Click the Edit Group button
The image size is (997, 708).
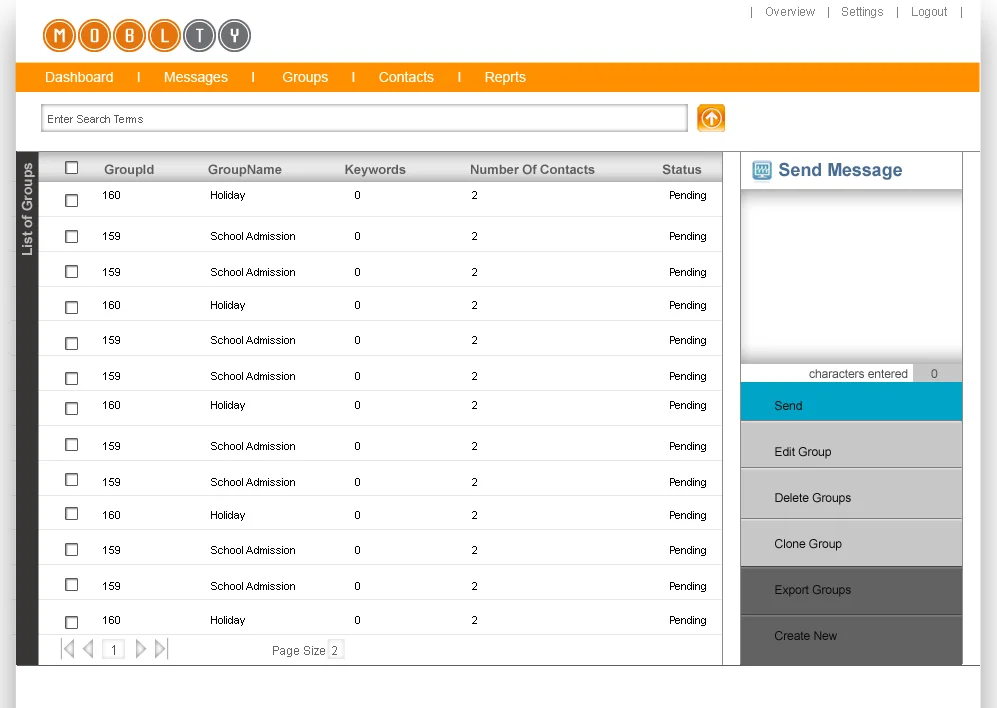pyautogui.click(x=851, y=445)
